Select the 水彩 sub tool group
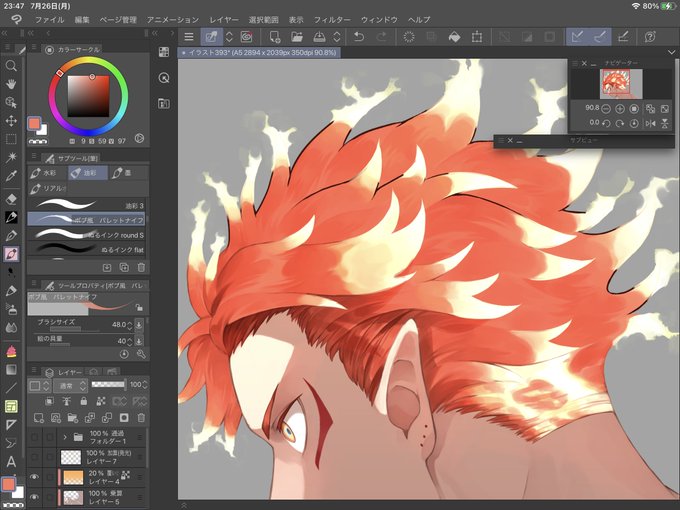The image size is (680, 510). 47,173
